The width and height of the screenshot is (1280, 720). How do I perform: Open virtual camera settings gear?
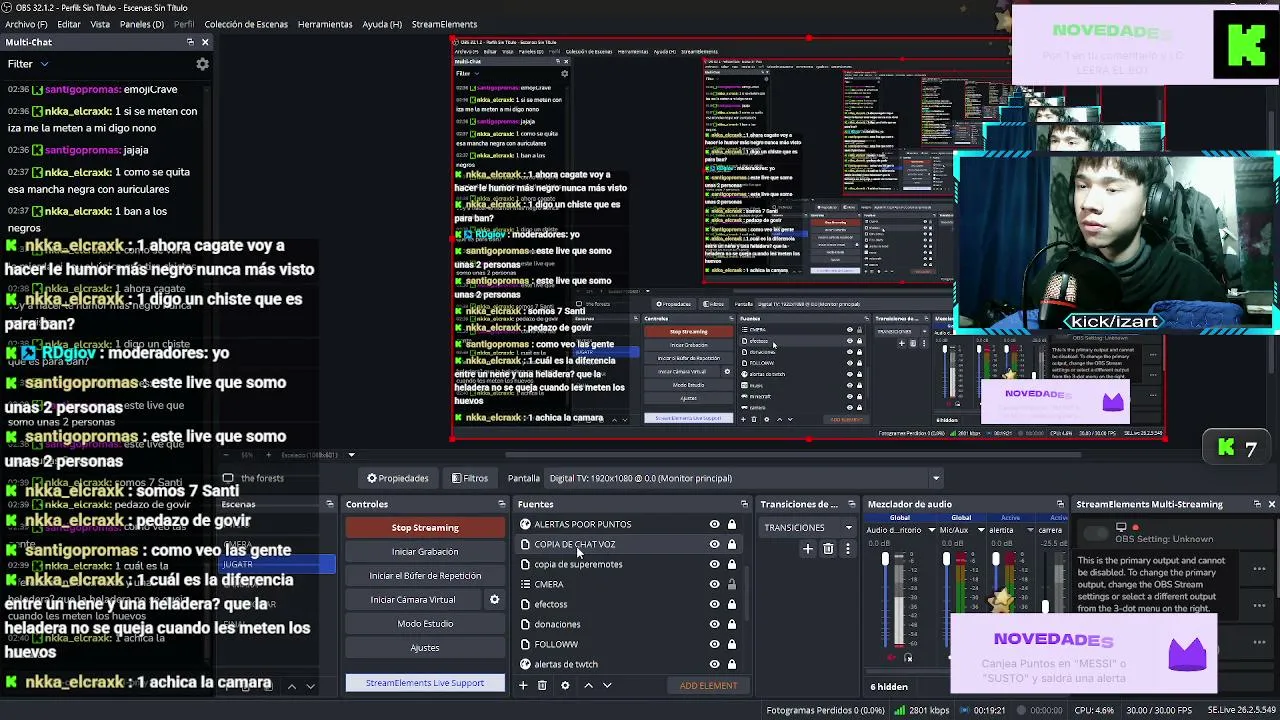(x=494, y=600)
